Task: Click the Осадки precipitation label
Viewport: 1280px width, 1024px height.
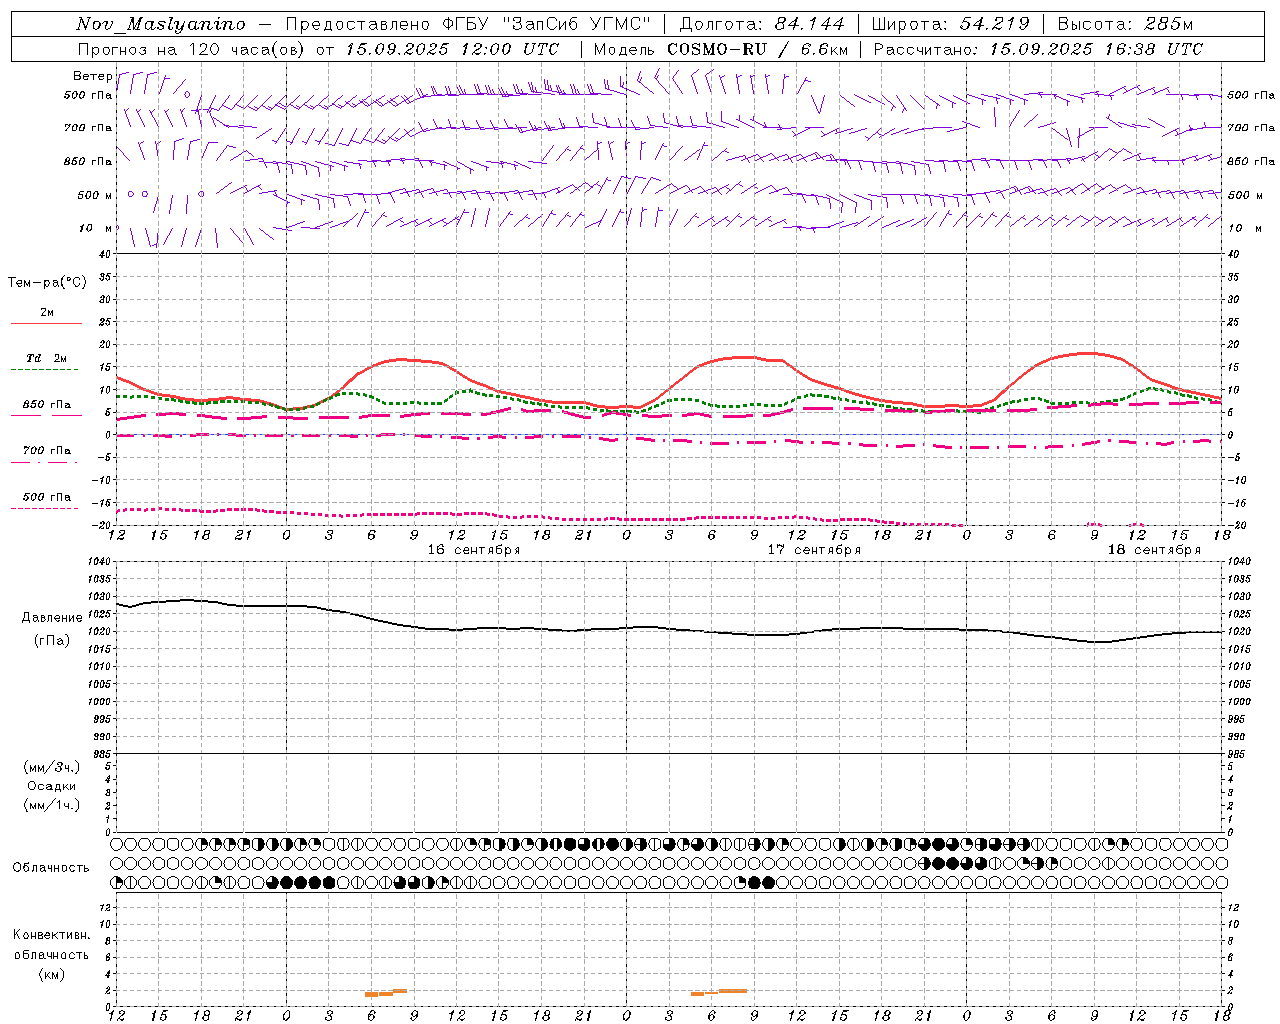Action: pos(51,786)
